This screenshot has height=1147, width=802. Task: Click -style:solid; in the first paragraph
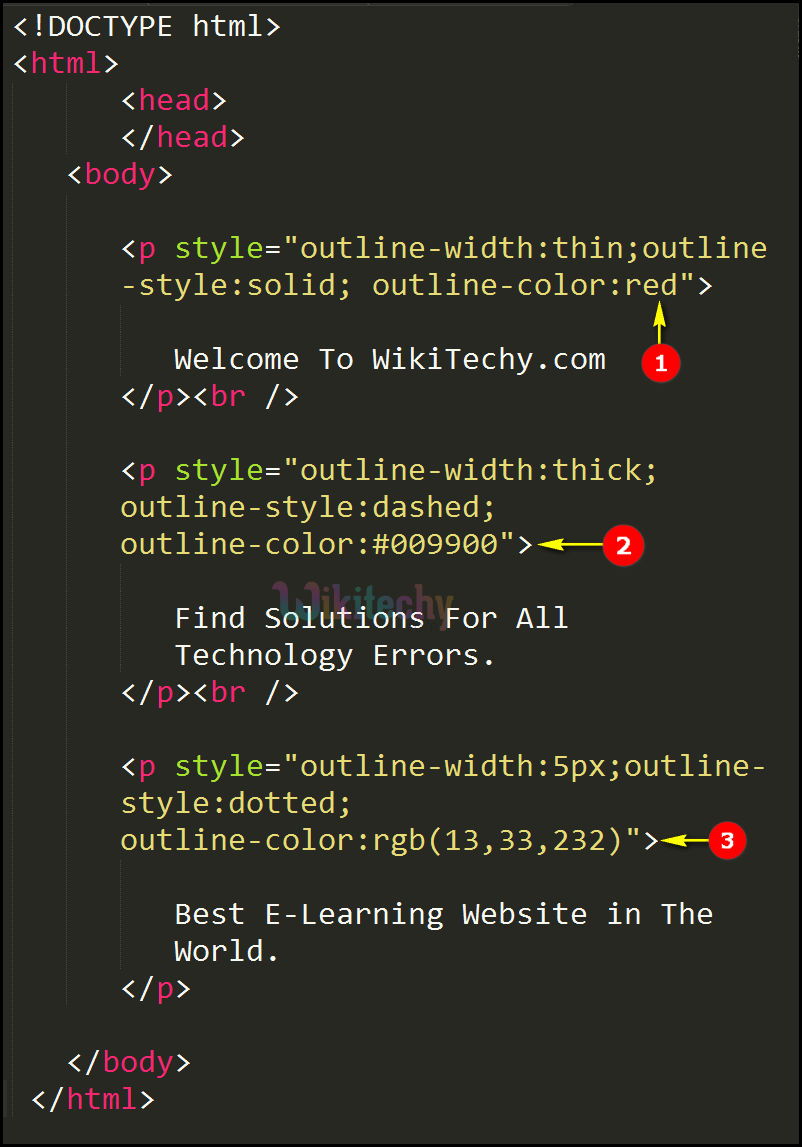click(x=236, y=285)
